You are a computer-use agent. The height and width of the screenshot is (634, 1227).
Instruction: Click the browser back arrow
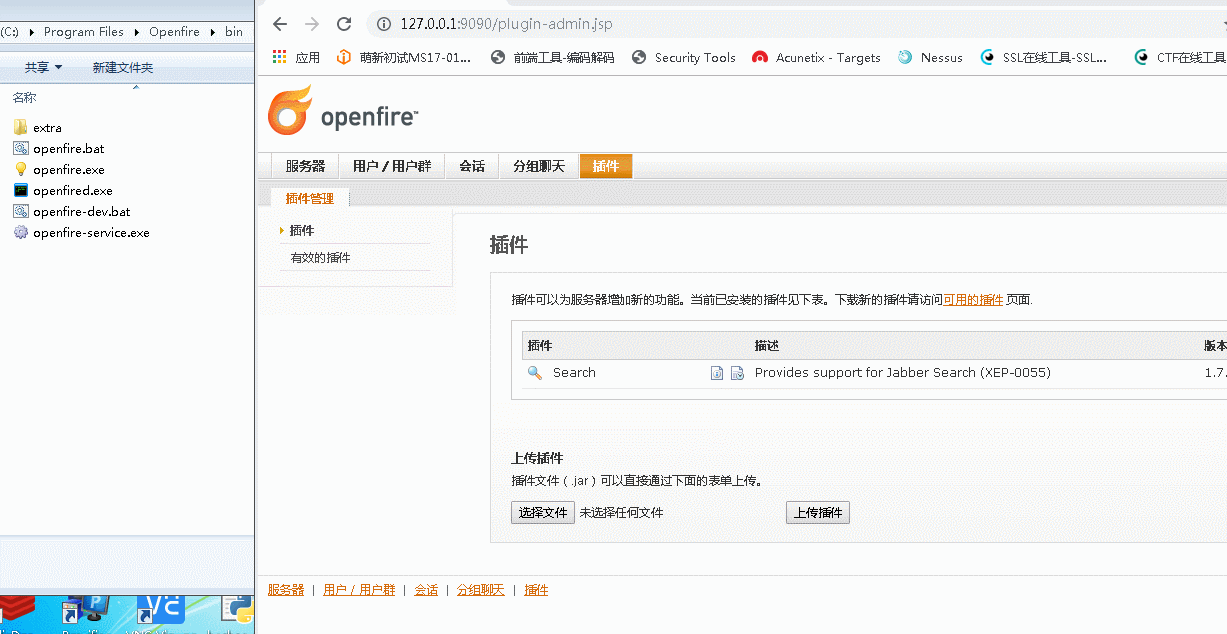280,24
